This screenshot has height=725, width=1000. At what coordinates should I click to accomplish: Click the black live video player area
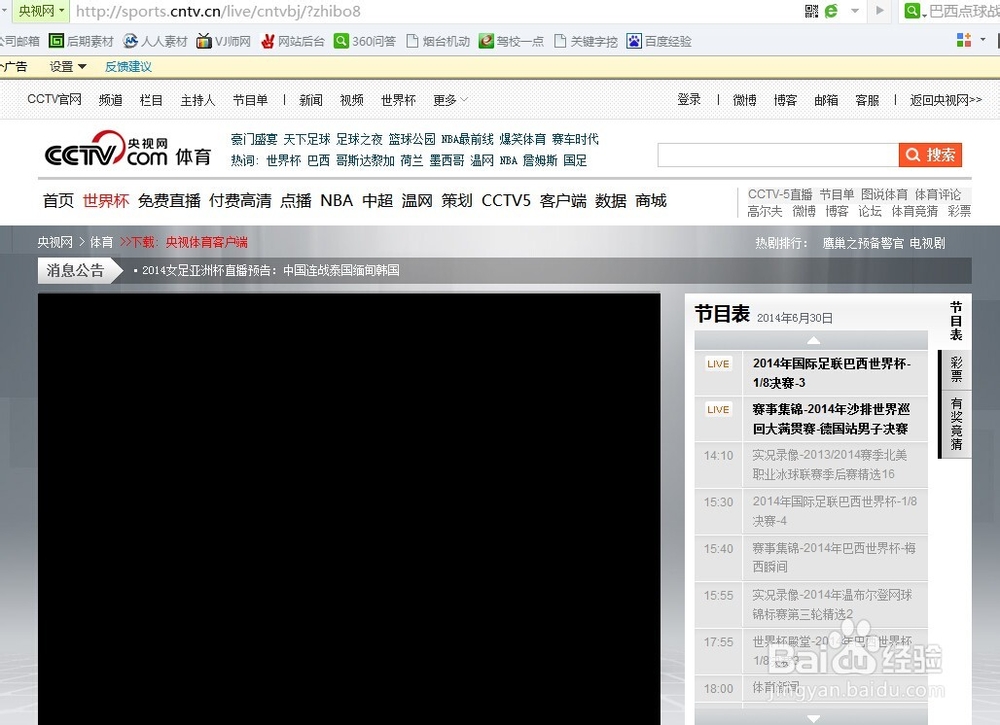click(x=349, y=509)
